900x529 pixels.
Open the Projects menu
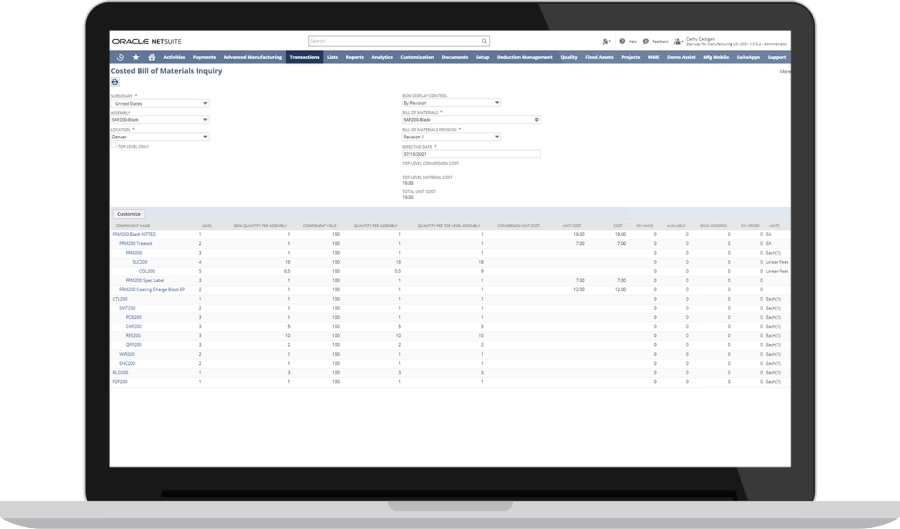click(x=630, y=57)
